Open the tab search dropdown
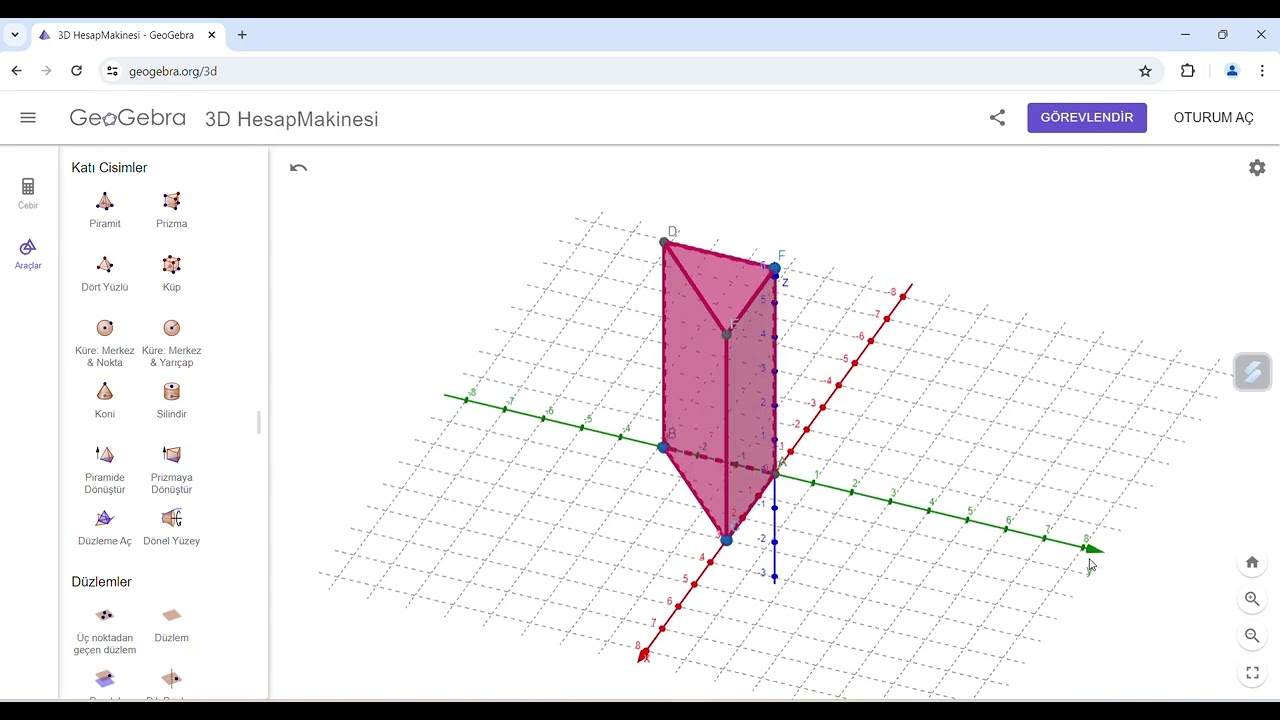This screenshot has width=1280, height=720. (15, 35)
